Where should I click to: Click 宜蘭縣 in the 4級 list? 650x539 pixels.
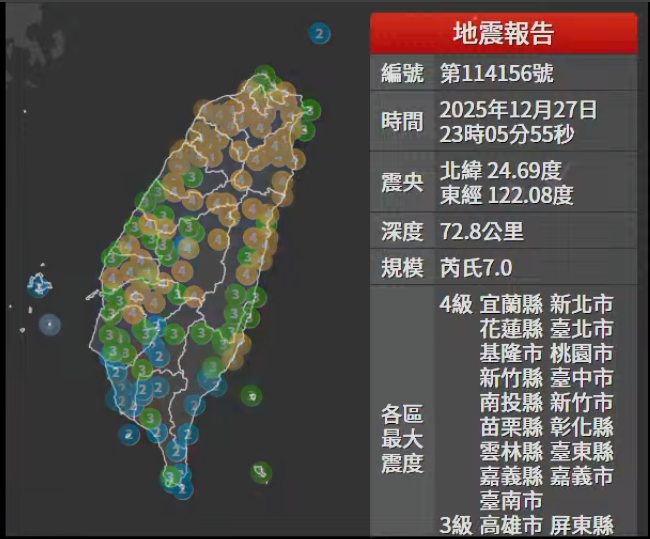pyautogui.click(x=511, y=304)
